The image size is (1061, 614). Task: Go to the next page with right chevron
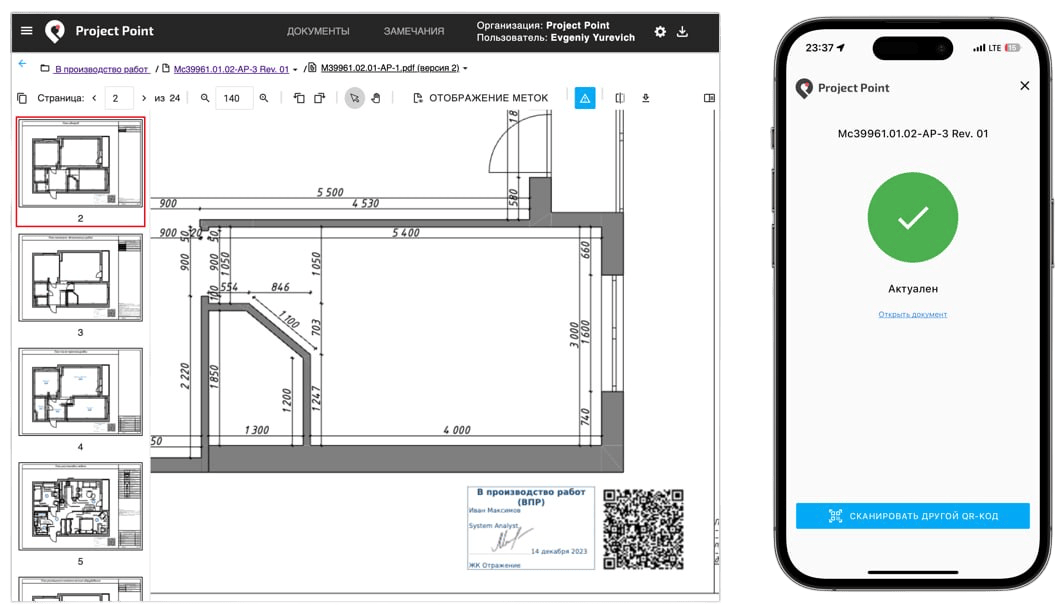(x=143, y=98)
